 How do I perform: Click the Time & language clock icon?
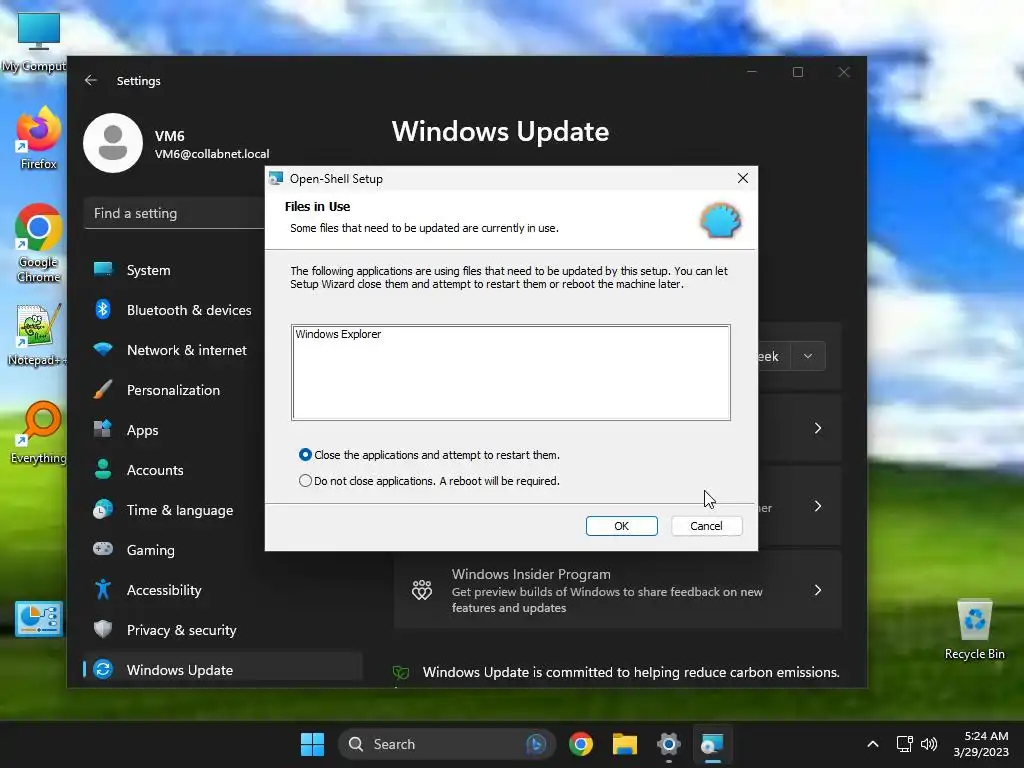point(103,509)
